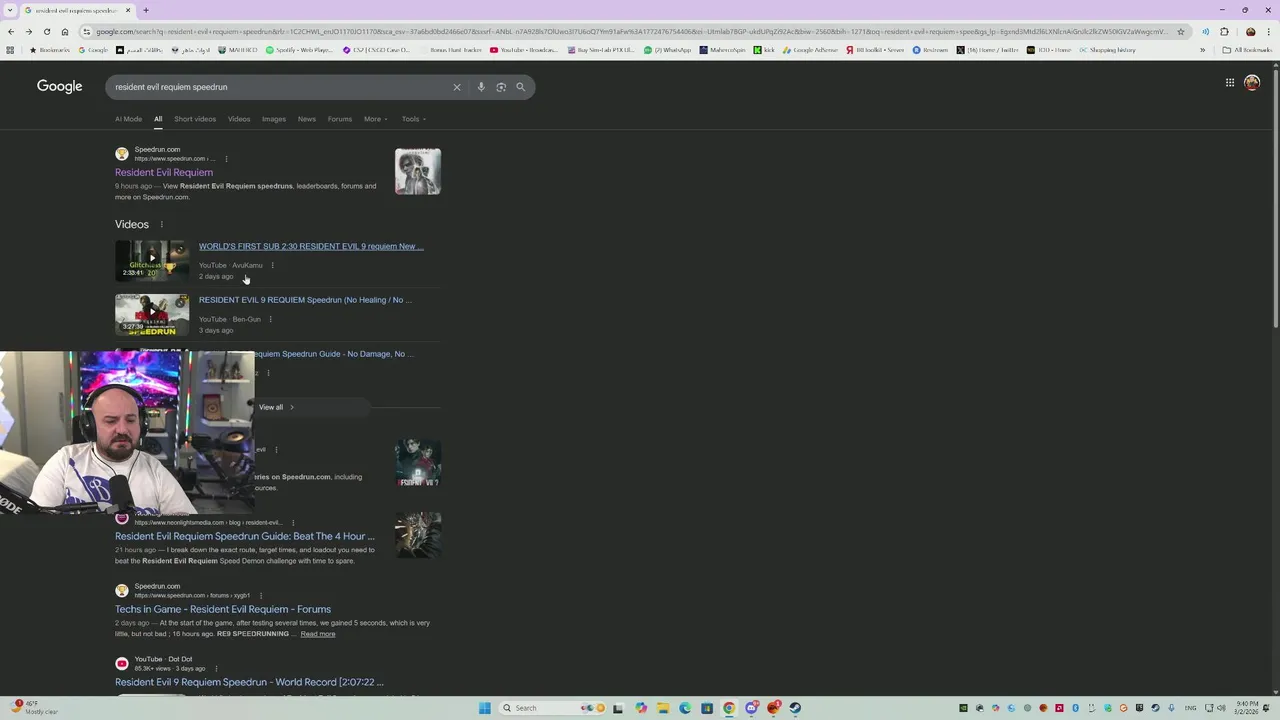Switch to the Videos tab

[x=239, y=119]
